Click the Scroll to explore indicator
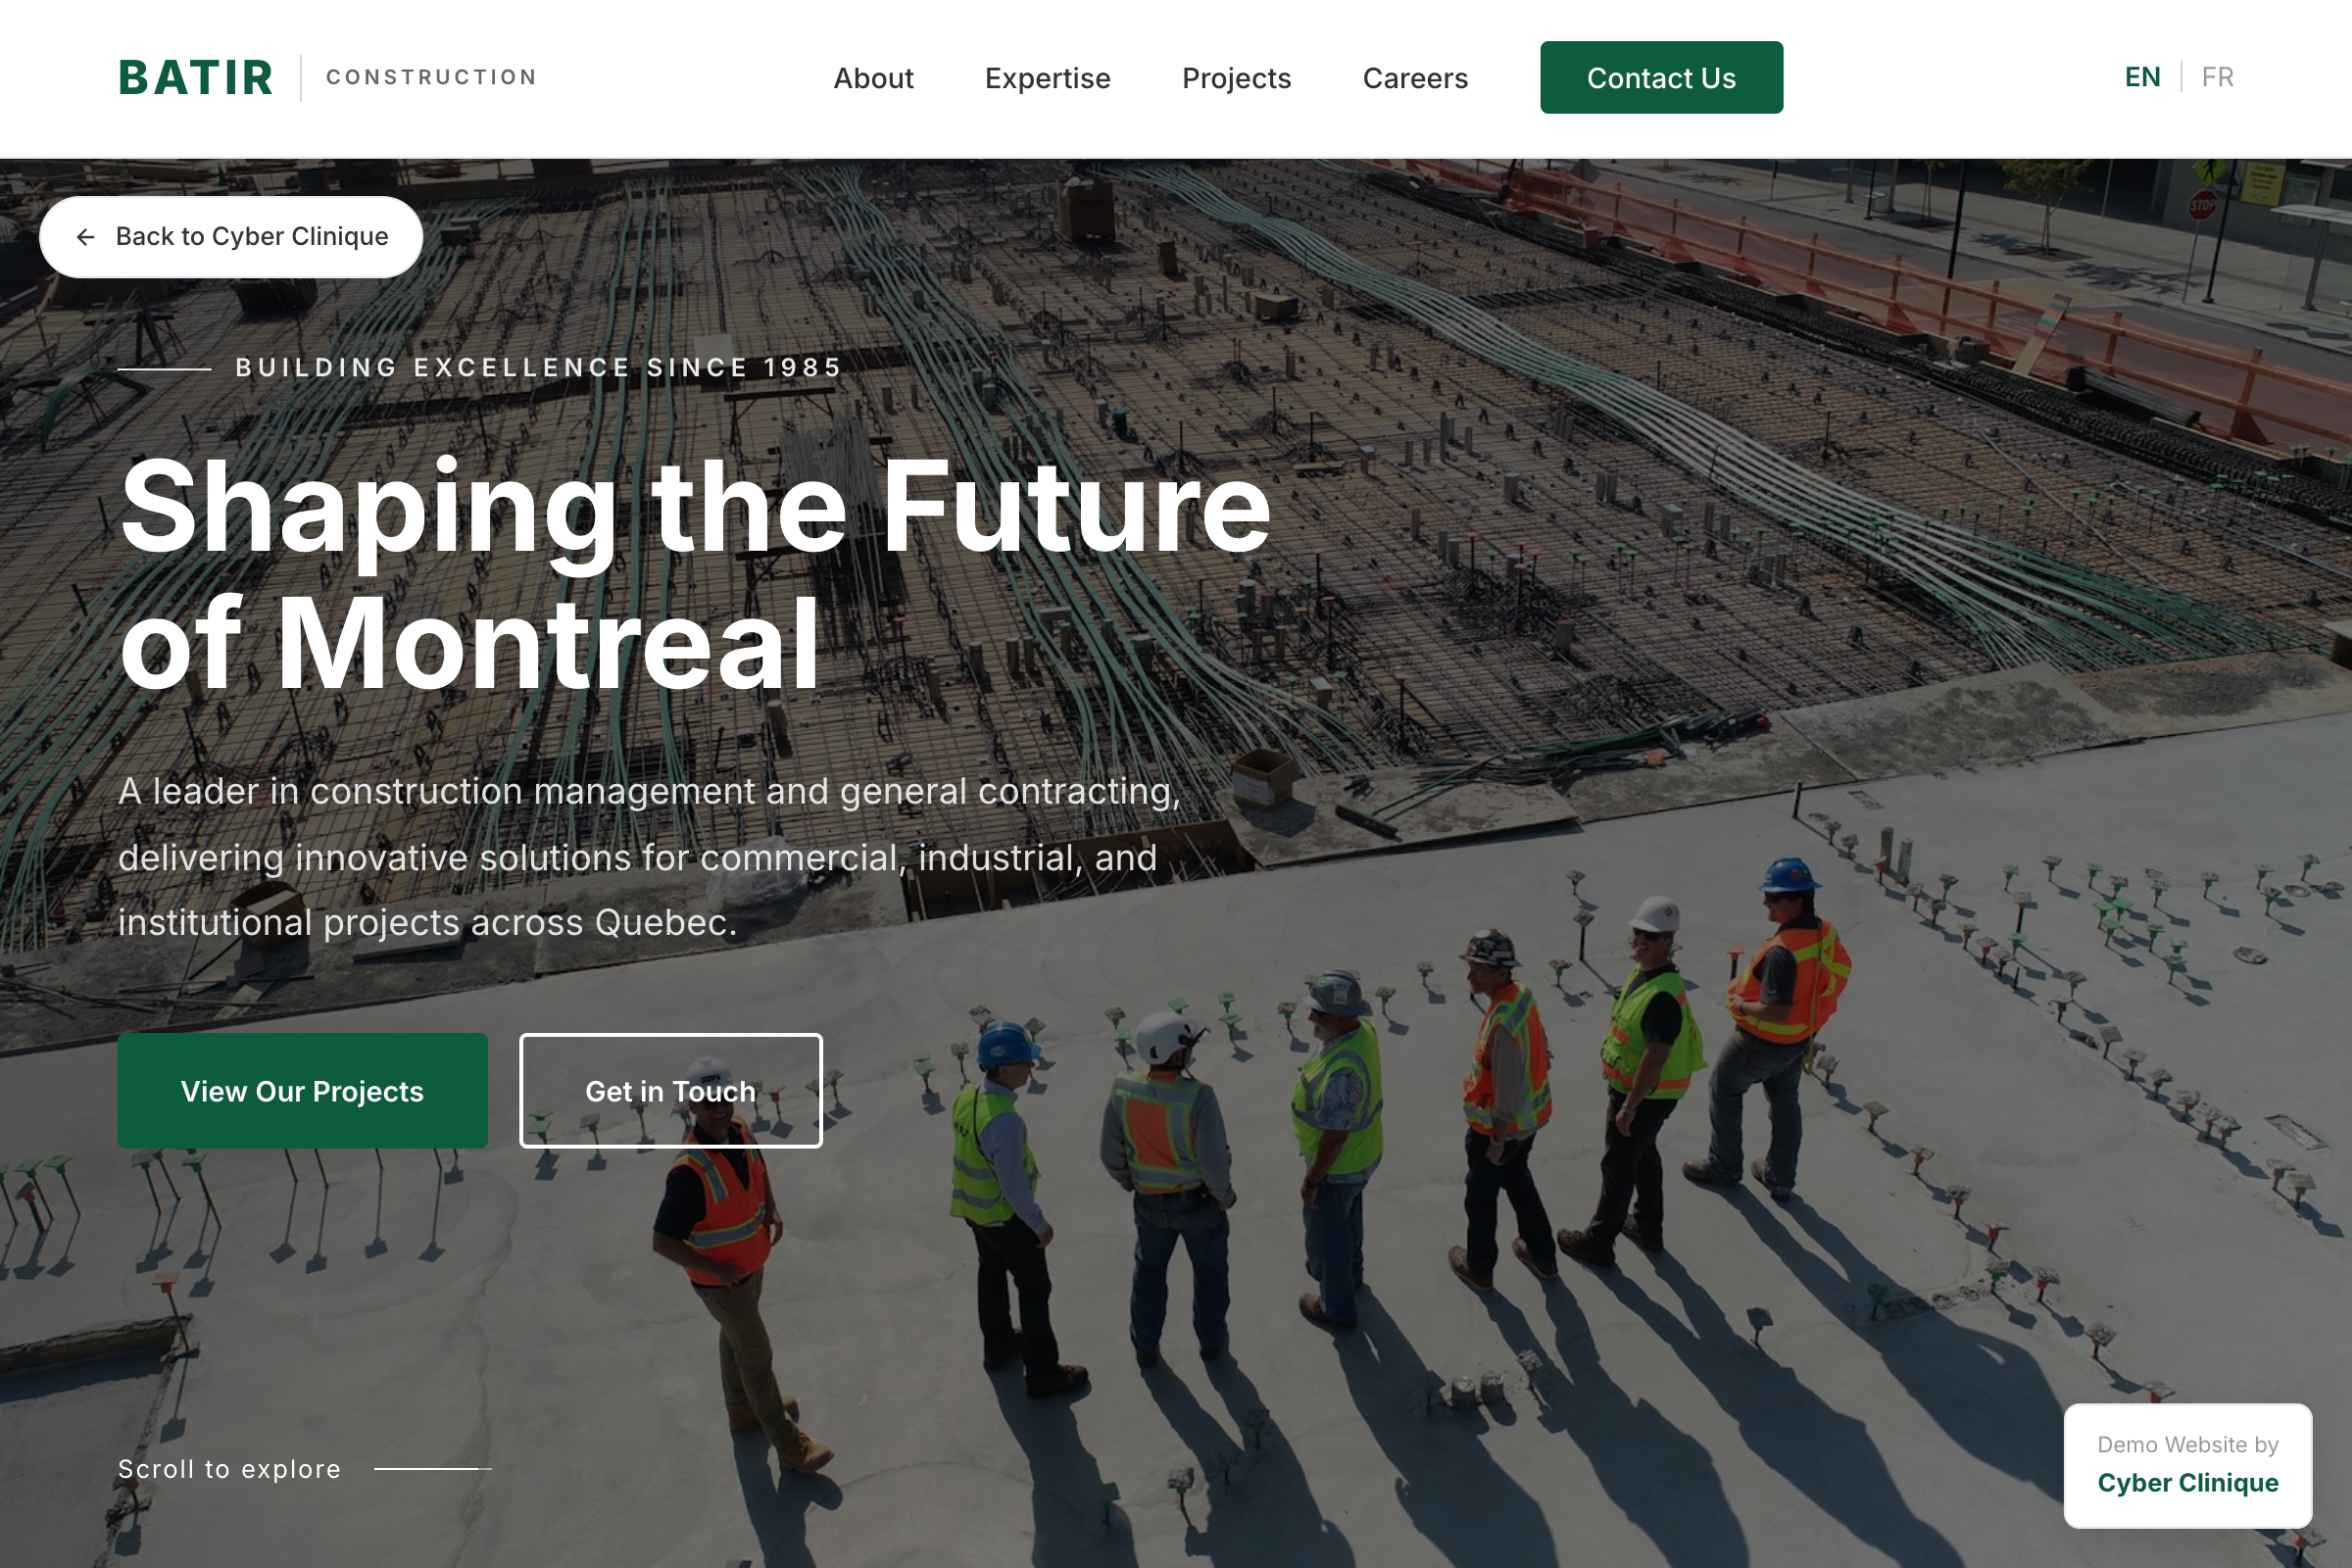The height and width of the screenshot is (1568, 2352). [229, 1468]
